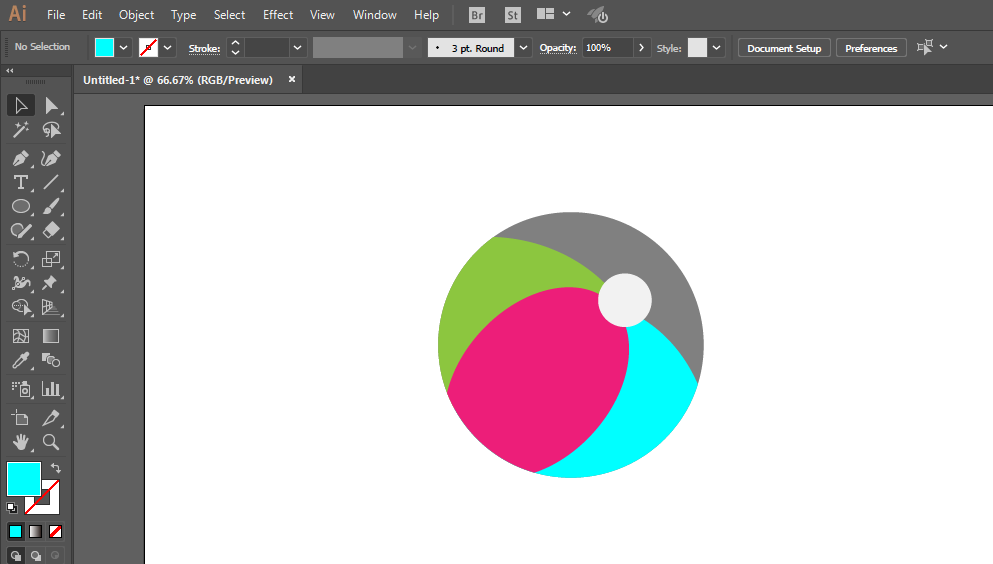The image size is (993, 564).
Task: Select the Type tool
Action: tap(21, 182)
